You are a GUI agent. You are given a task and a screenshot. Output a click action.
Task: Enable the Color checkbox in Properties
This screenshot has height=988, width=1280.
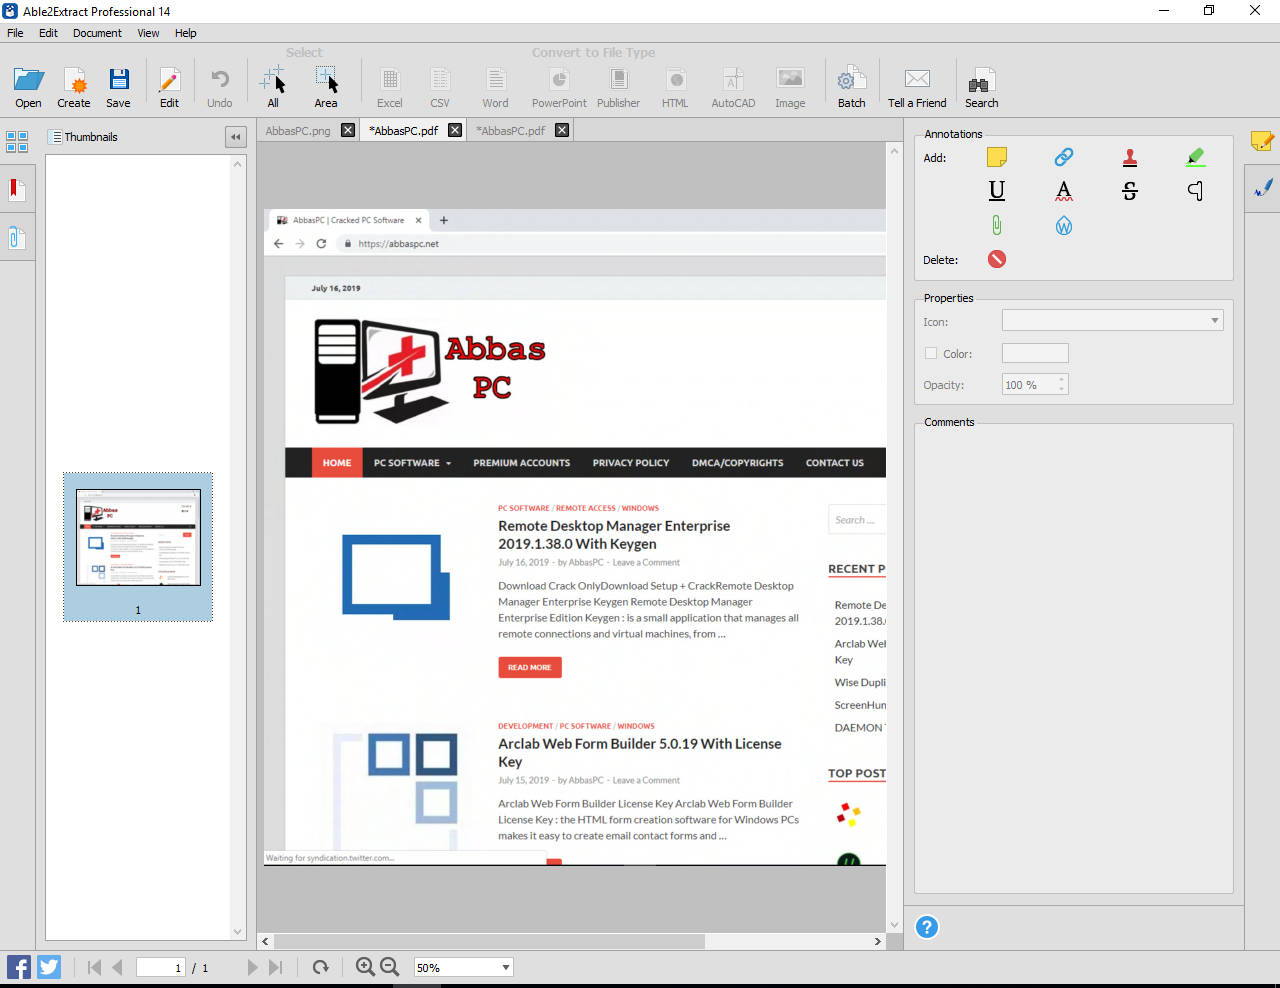click(x=931, y=353)
